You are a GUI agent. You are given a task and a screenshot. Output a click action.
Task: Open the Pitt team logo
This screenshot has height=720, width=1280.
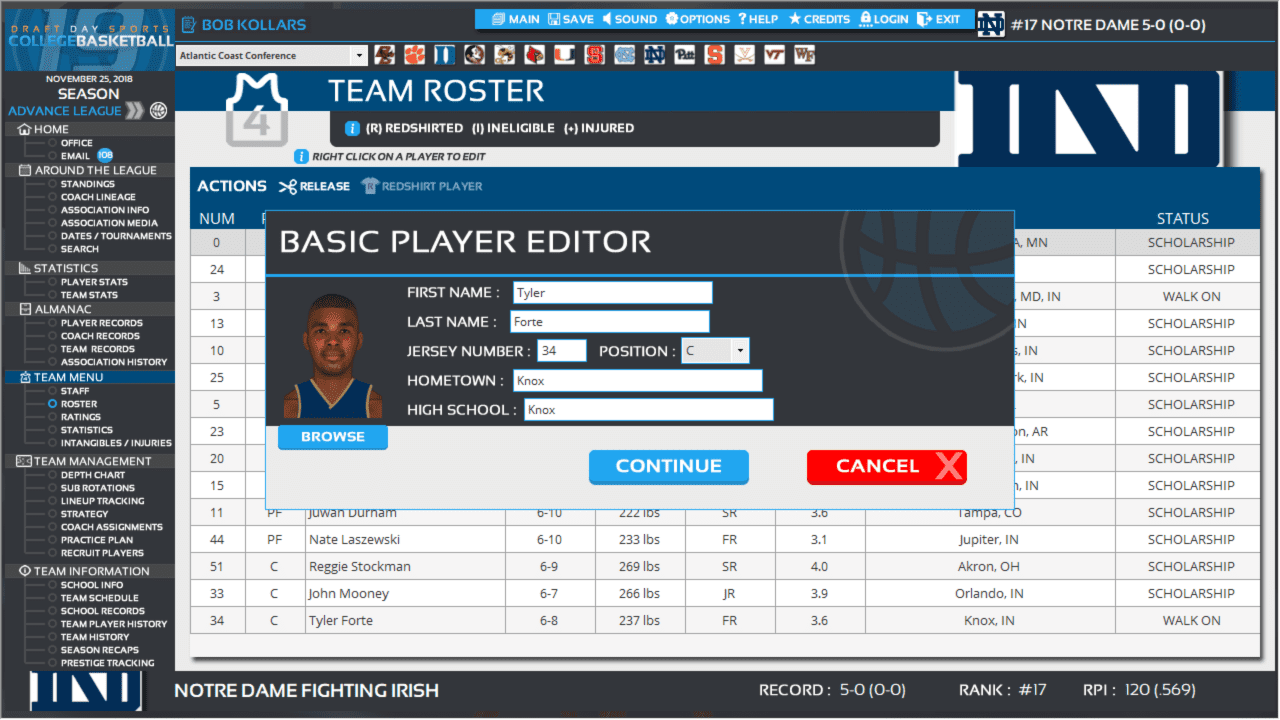[x=685, y=55]
